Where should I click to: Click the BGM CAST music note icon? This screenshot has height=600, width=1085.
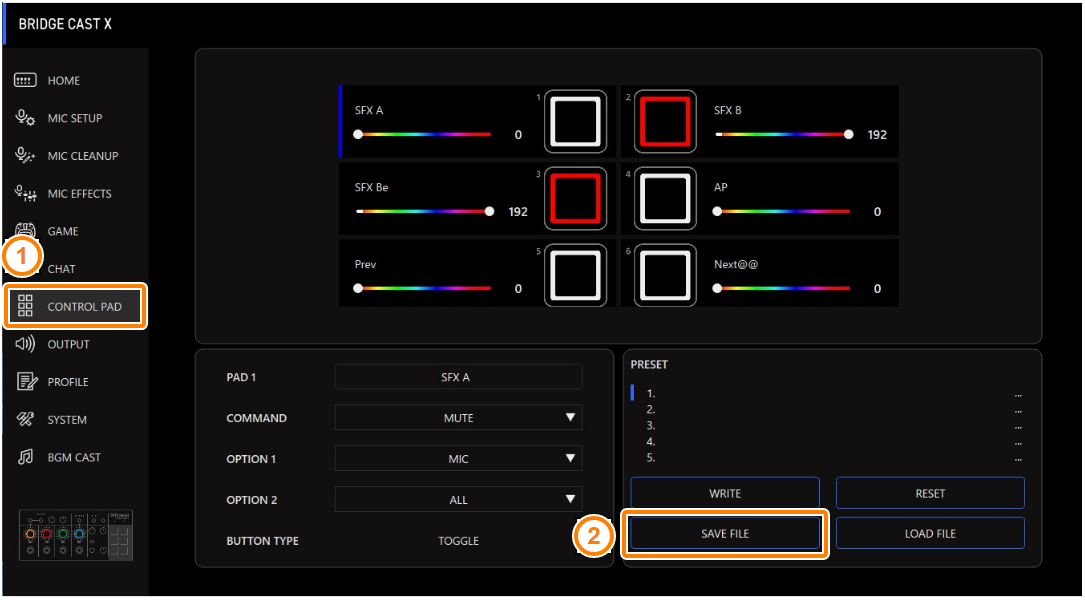[x=25, y=457]
